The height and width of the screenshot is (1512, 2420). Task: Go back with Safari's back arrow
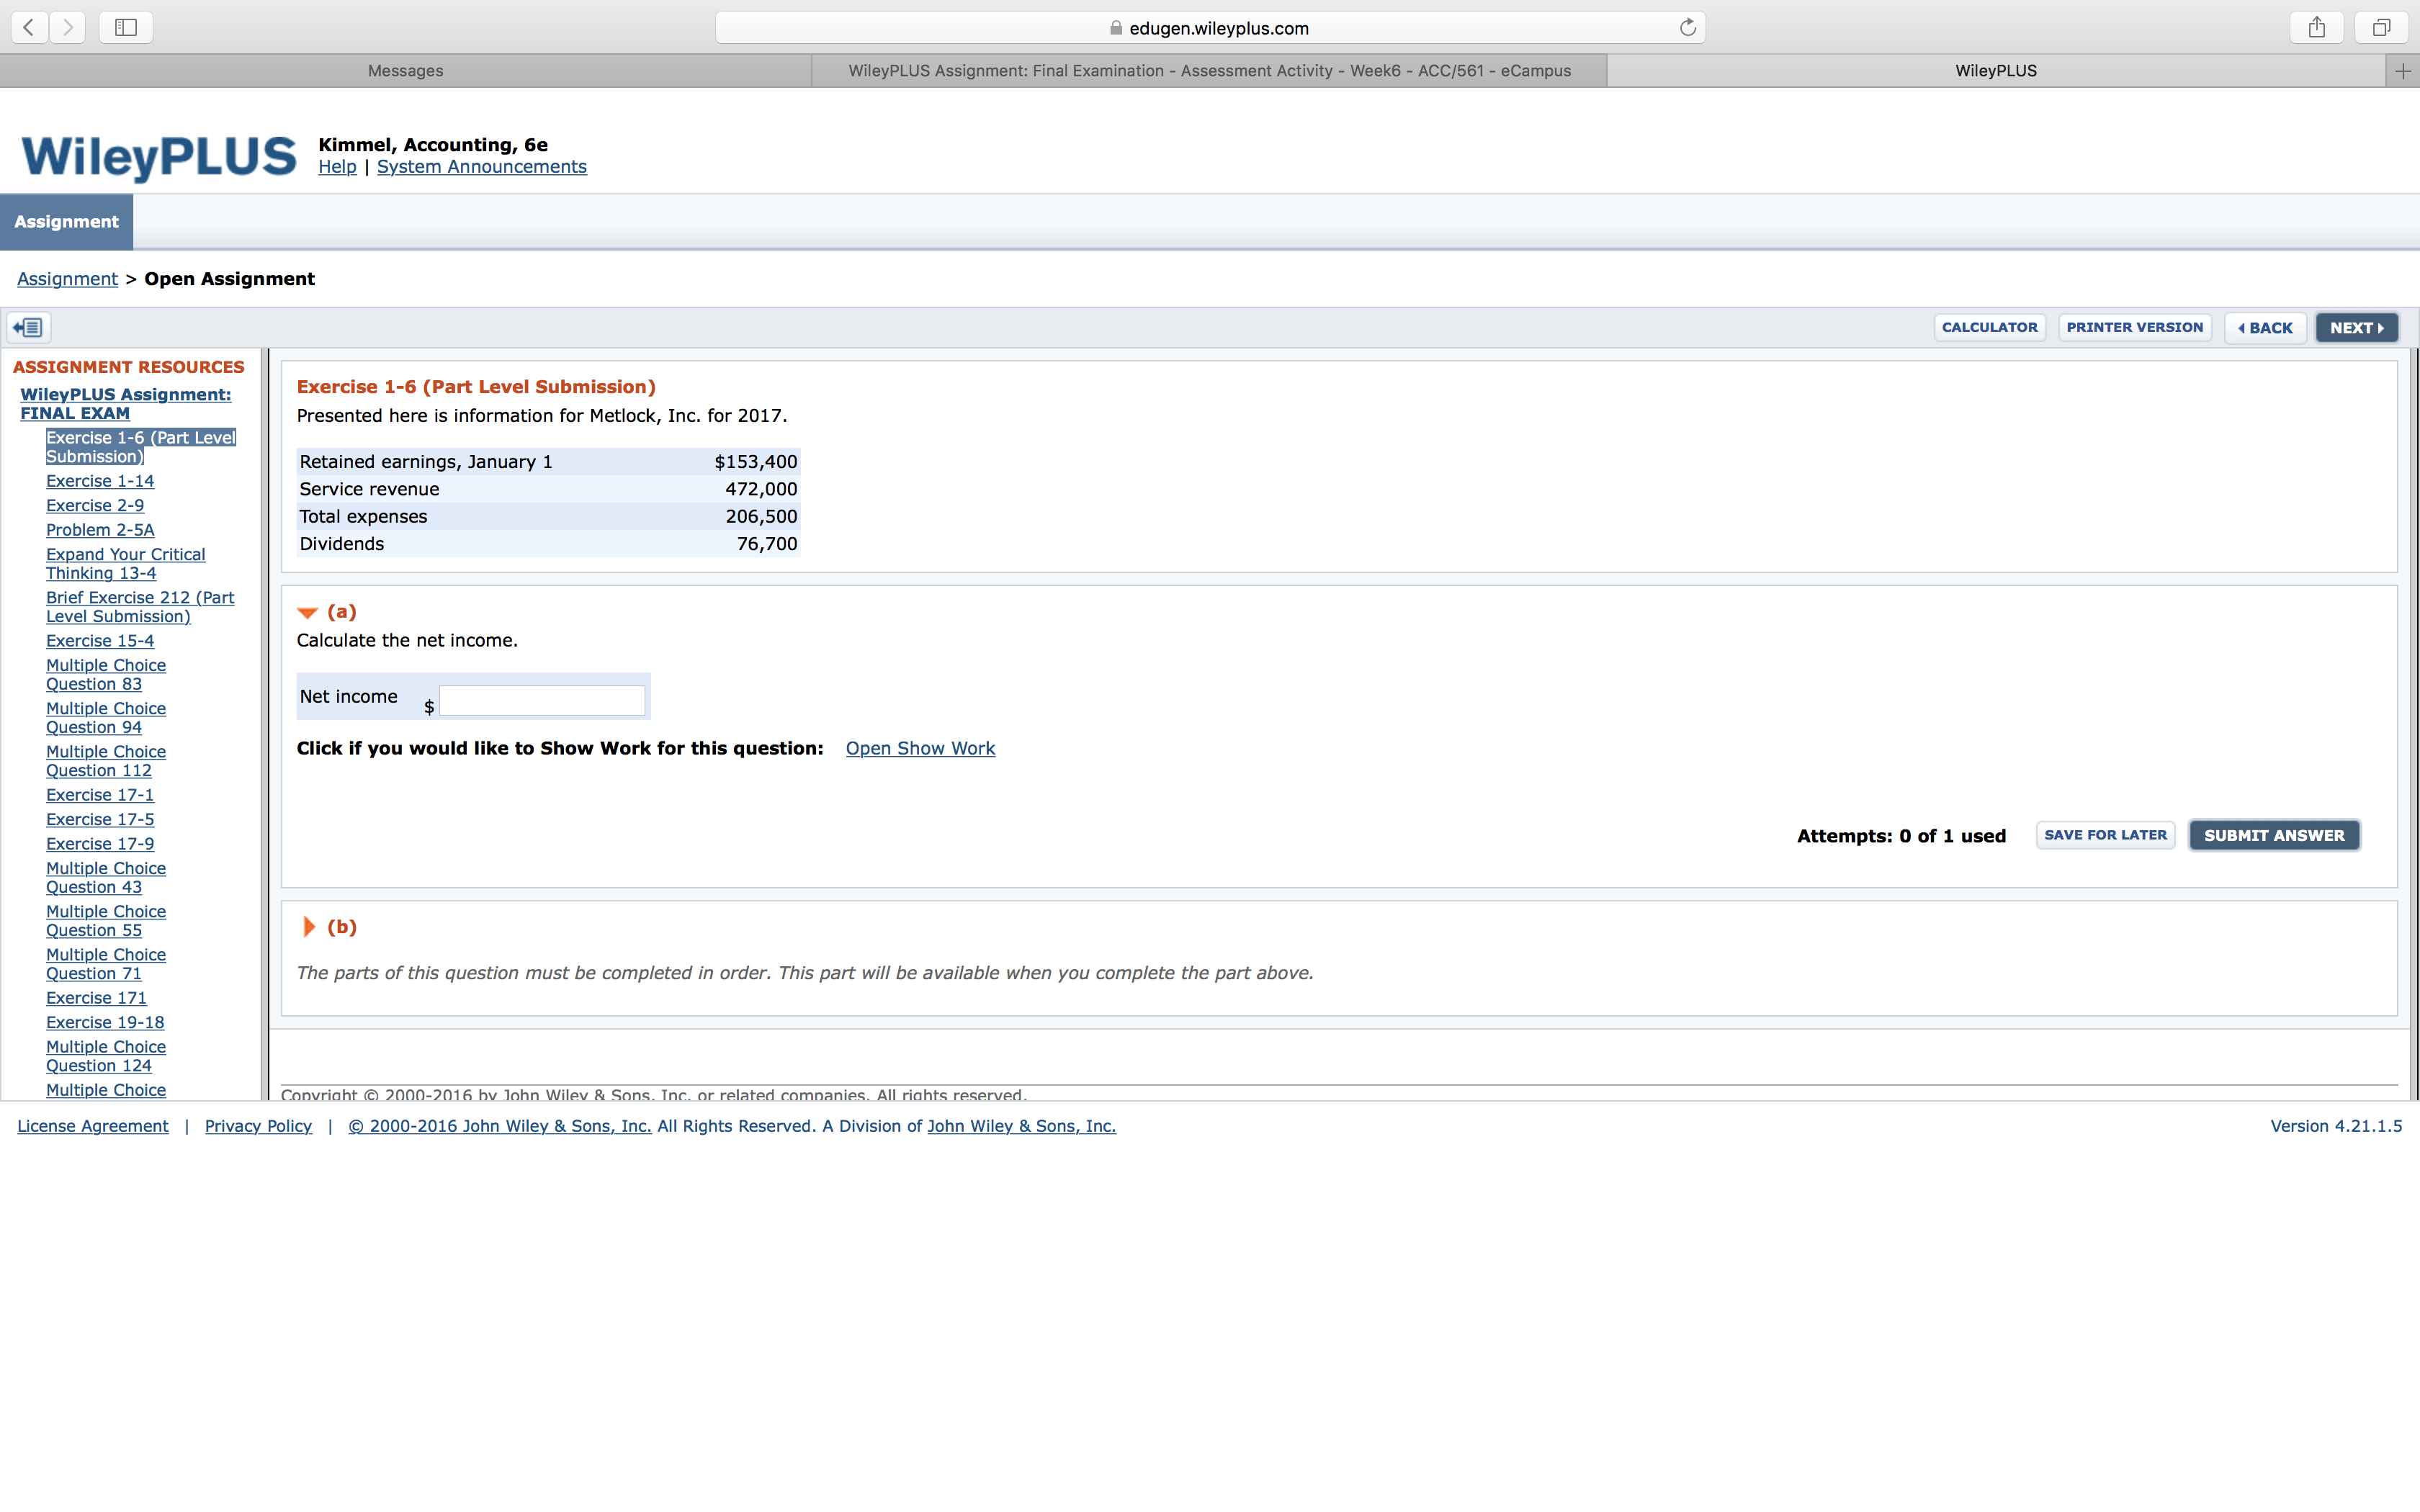pos(30,27)
